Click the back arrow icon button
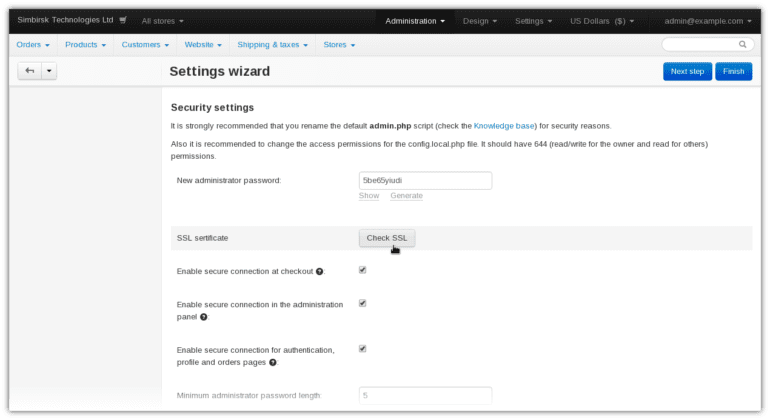Screen dimensions: 770x420 point(30,71)
